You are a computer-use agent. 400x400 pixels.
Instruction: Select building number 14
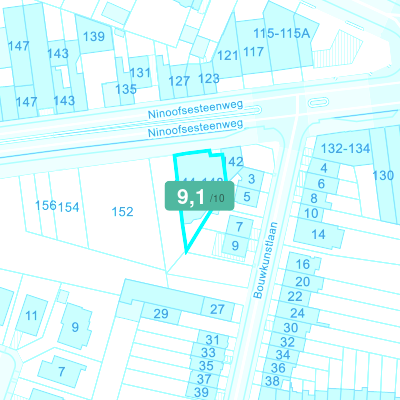pyautogui.click(x=318, y=234)
